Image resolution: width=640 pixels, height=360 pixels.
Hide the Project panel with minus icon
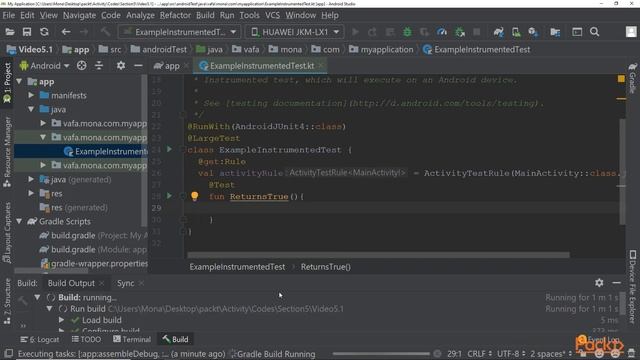click(x=138, y=65)
